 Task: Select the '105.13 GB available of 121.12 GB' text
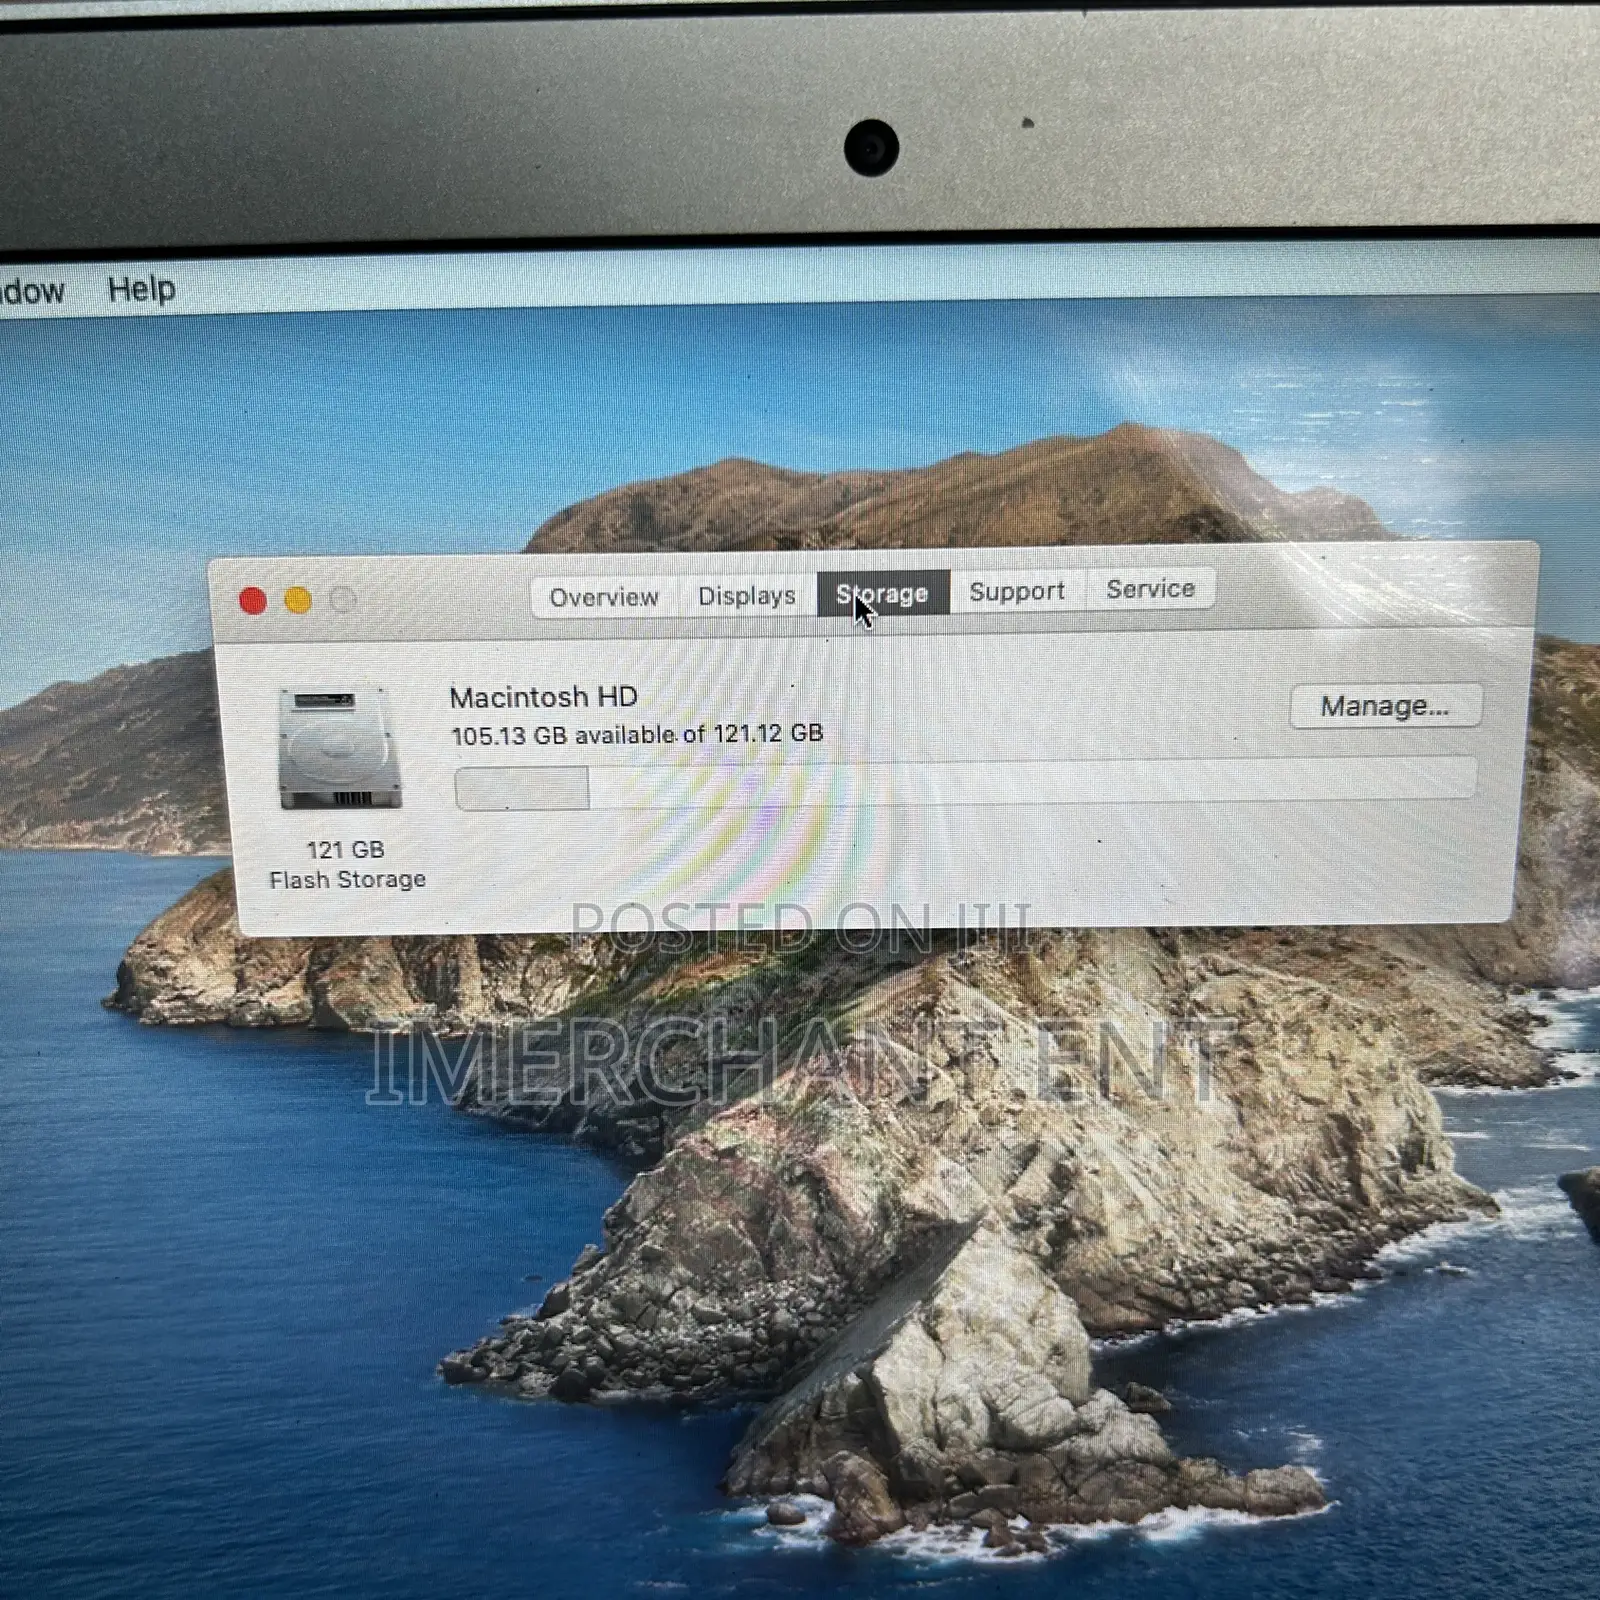click(637, 735)
